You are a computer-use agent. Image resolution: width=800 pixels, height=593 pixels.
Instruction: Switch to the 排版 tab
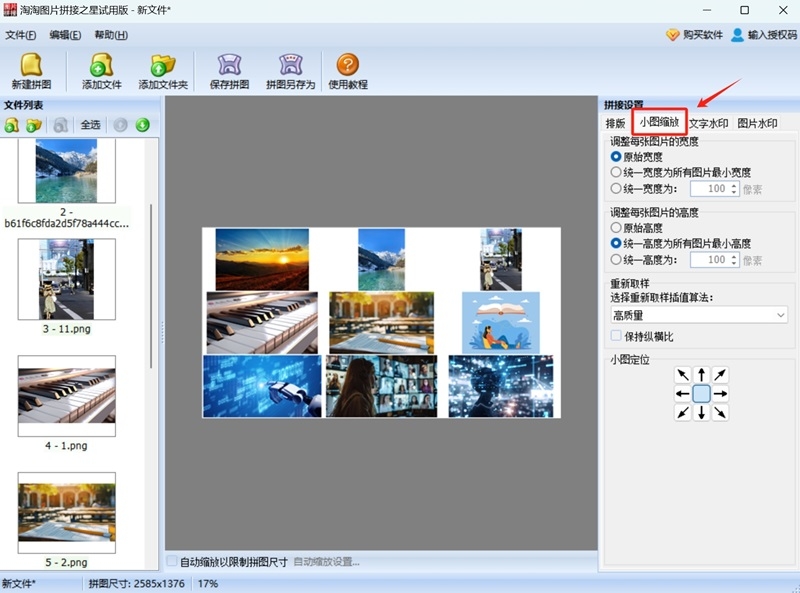(x=615, y=123)
